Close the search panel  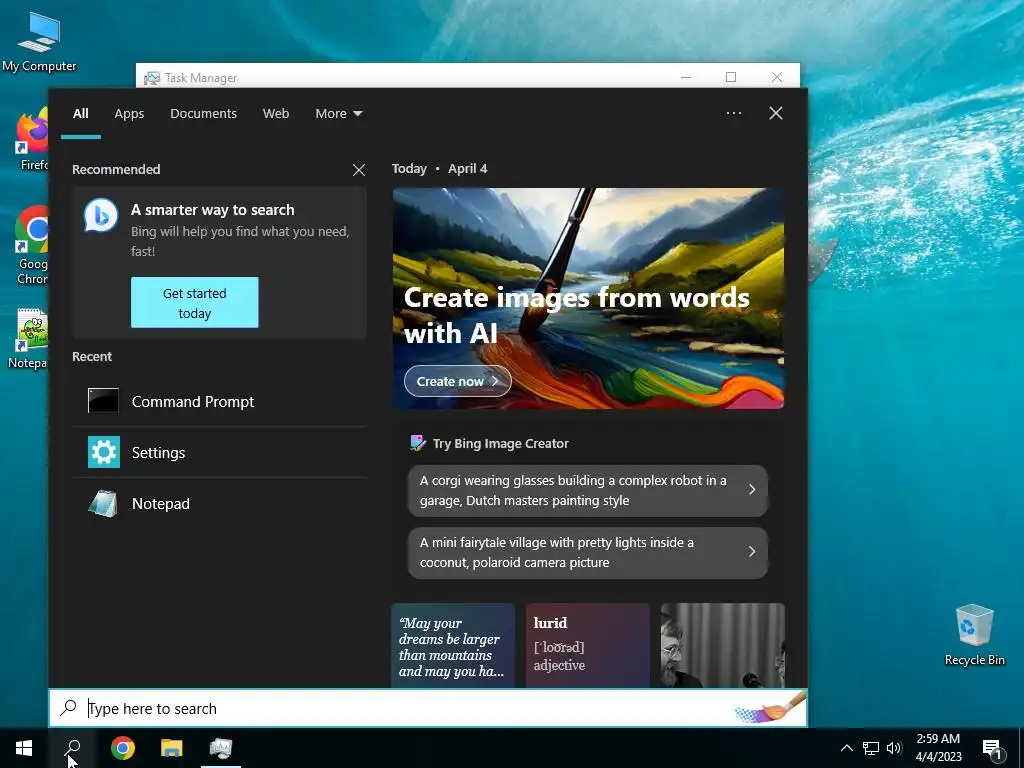tap(776, 113)
